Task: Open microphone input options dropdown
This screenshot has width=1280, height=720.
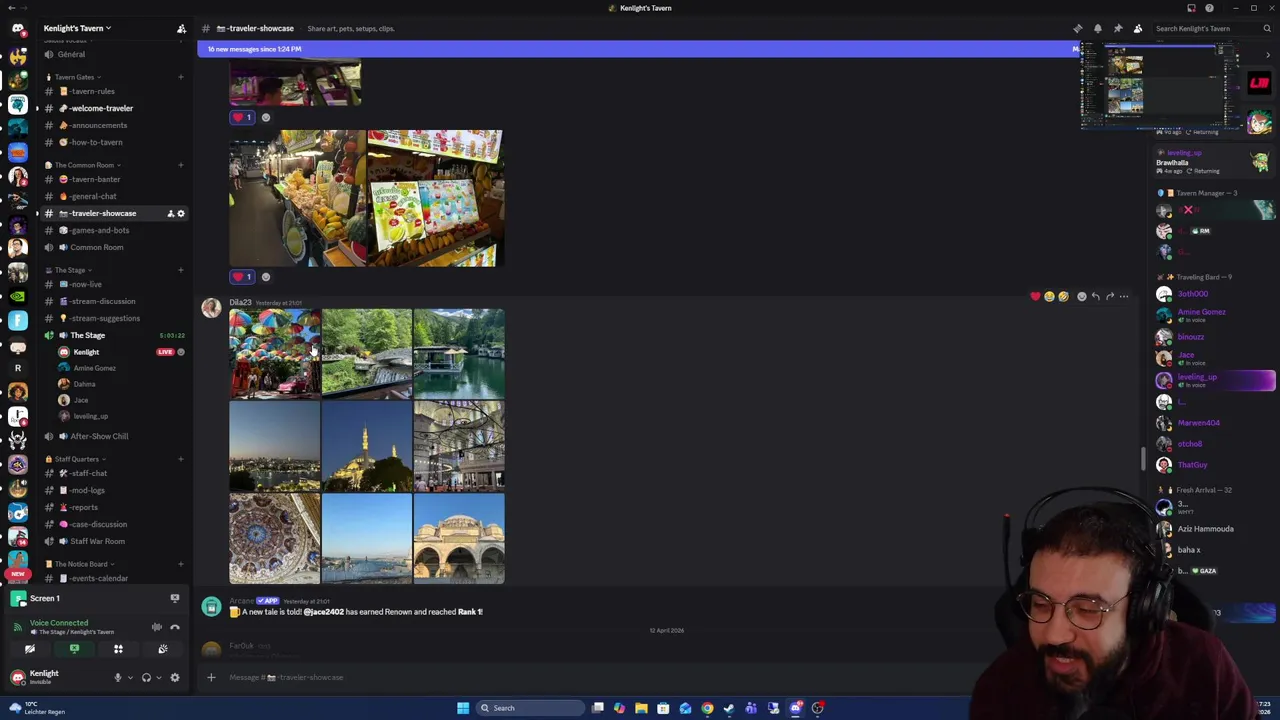Action: point(129,678)
